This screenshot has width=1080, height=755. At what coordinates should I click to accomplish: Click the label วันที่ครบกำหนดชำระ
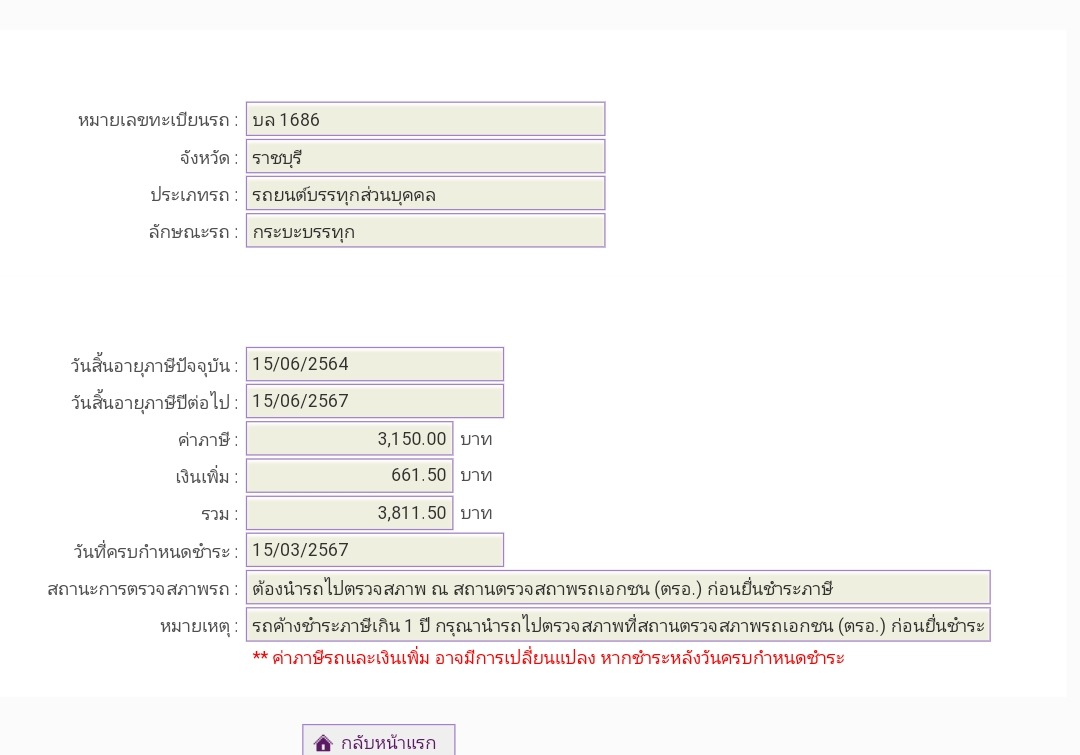(156, 552)
